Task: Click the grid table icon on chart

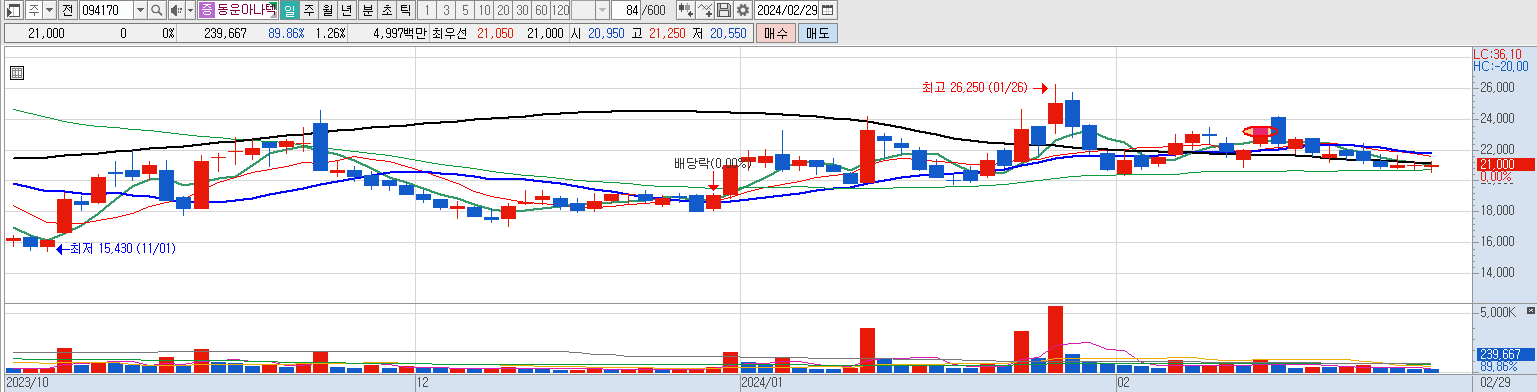Action: pyautogui.click(x=16, y=72)
